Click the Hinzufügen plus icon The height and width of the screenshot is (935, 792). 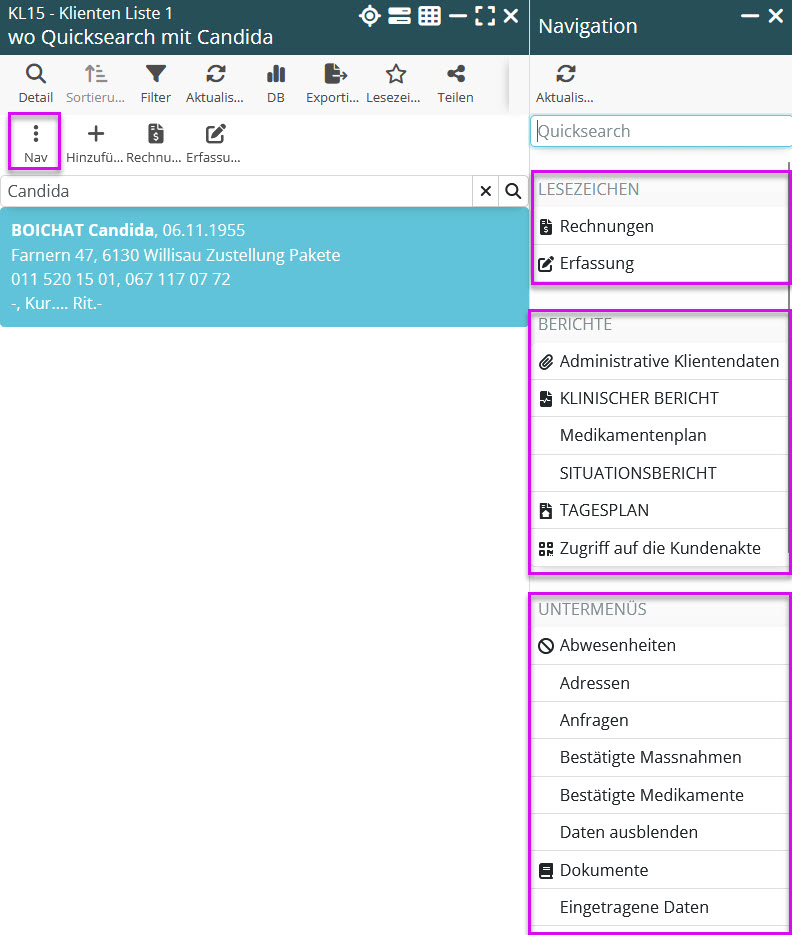click(96, 143)
